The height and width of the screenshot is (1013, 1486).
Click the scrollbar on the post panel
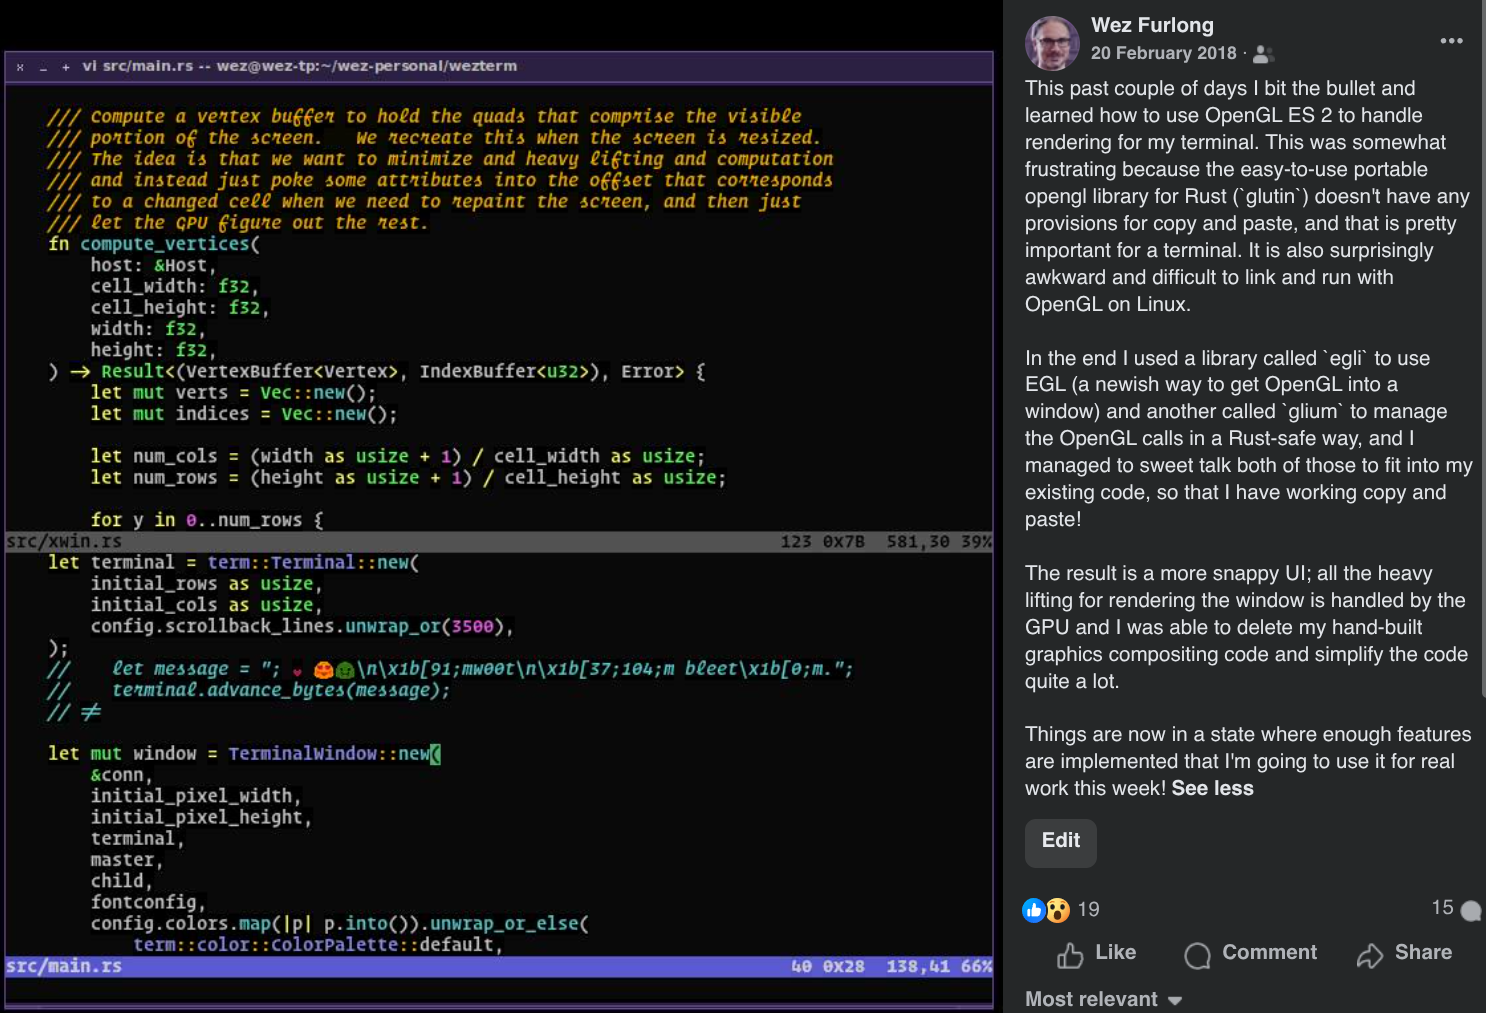[1481, 350]
